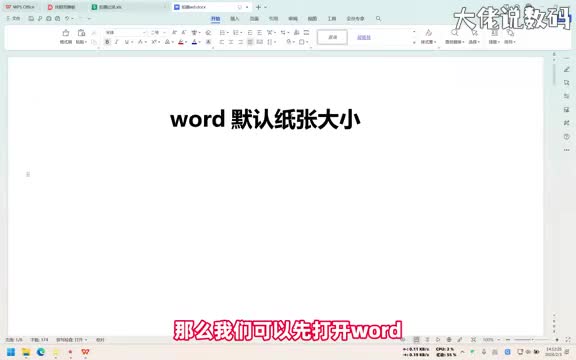Open the ribbon search magnifier
The image size is (576, 360).
[x=378, y=18]
